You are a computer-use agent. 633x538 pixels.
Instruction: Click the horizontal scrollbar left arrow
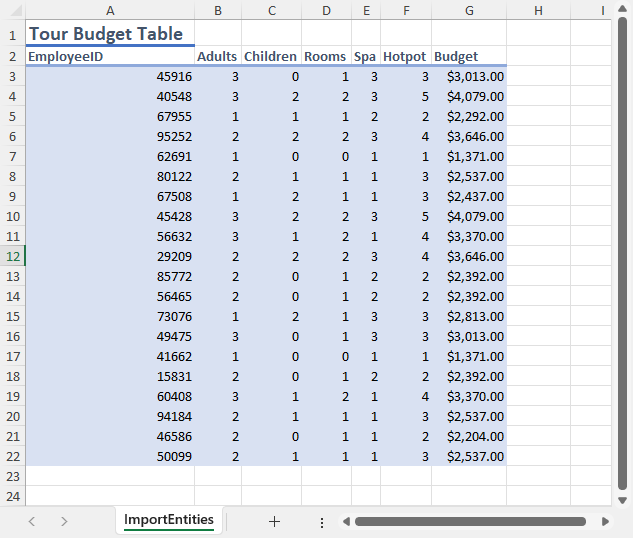point(346,521)
